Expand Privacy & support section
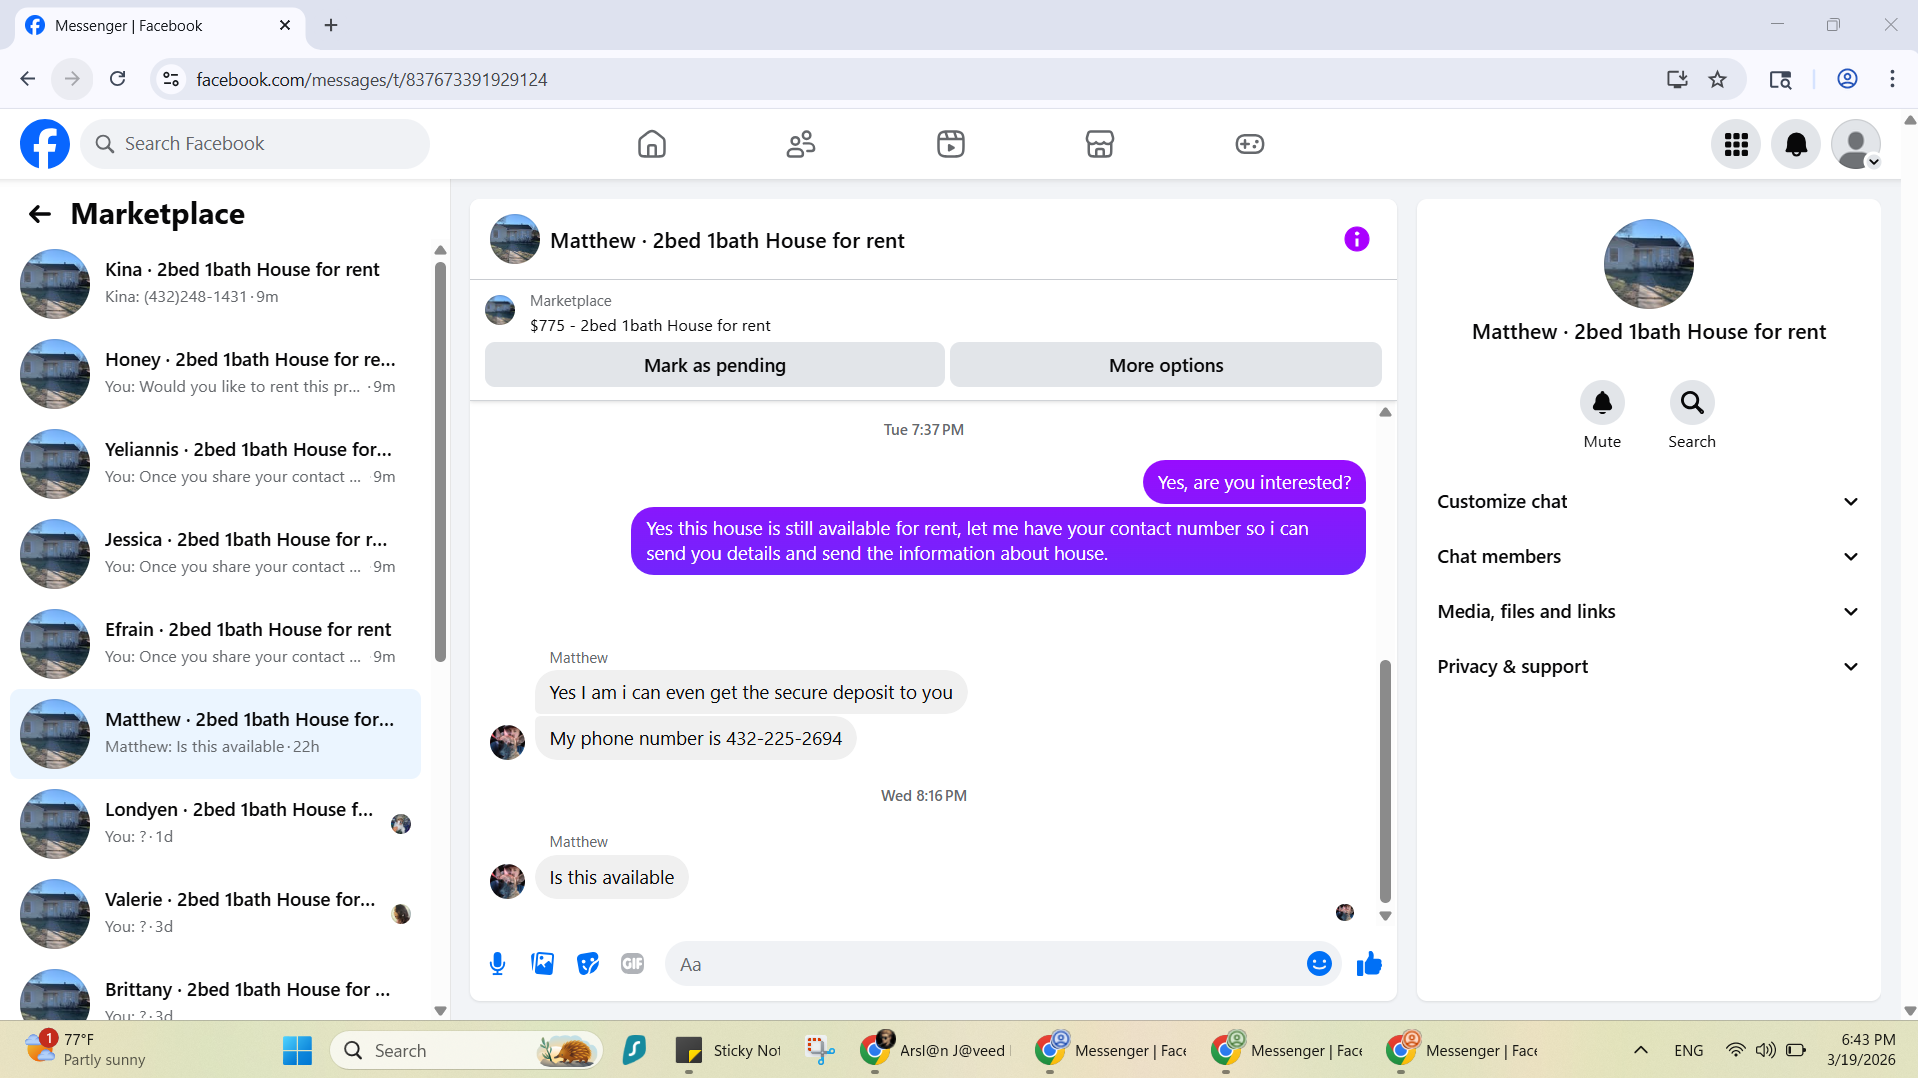 [x=1648, y=666]
